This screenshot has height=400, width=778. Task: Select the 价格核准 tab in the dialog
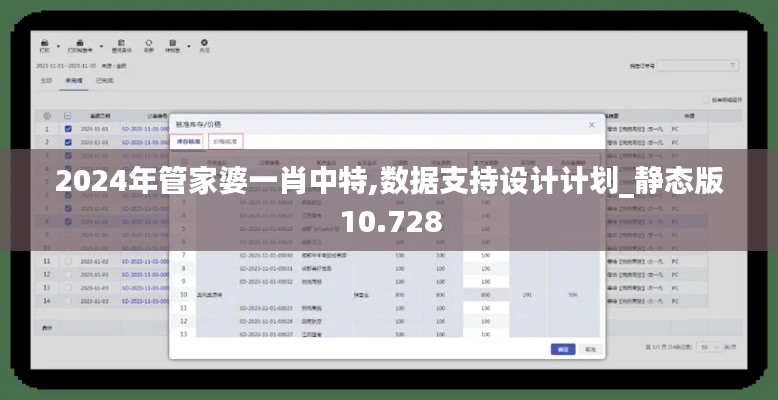click(x=226, y=141)
